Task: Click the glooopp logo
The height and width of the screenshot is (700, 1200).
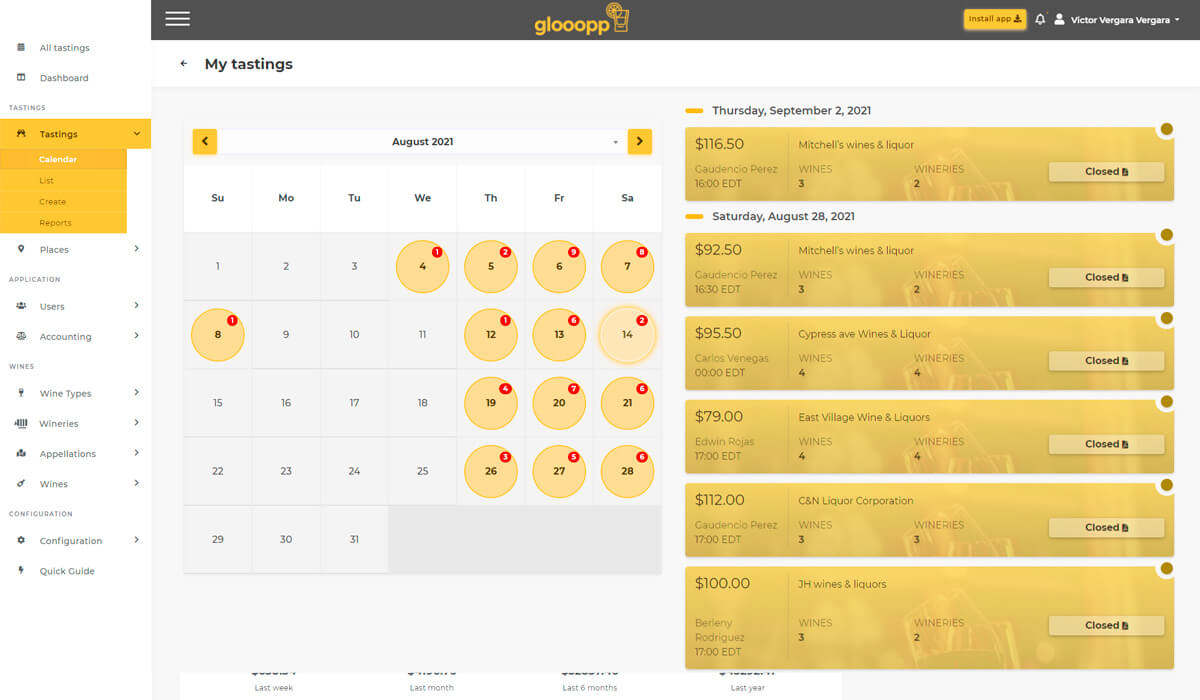Action: pyautogui.click(x=582, y=20)
